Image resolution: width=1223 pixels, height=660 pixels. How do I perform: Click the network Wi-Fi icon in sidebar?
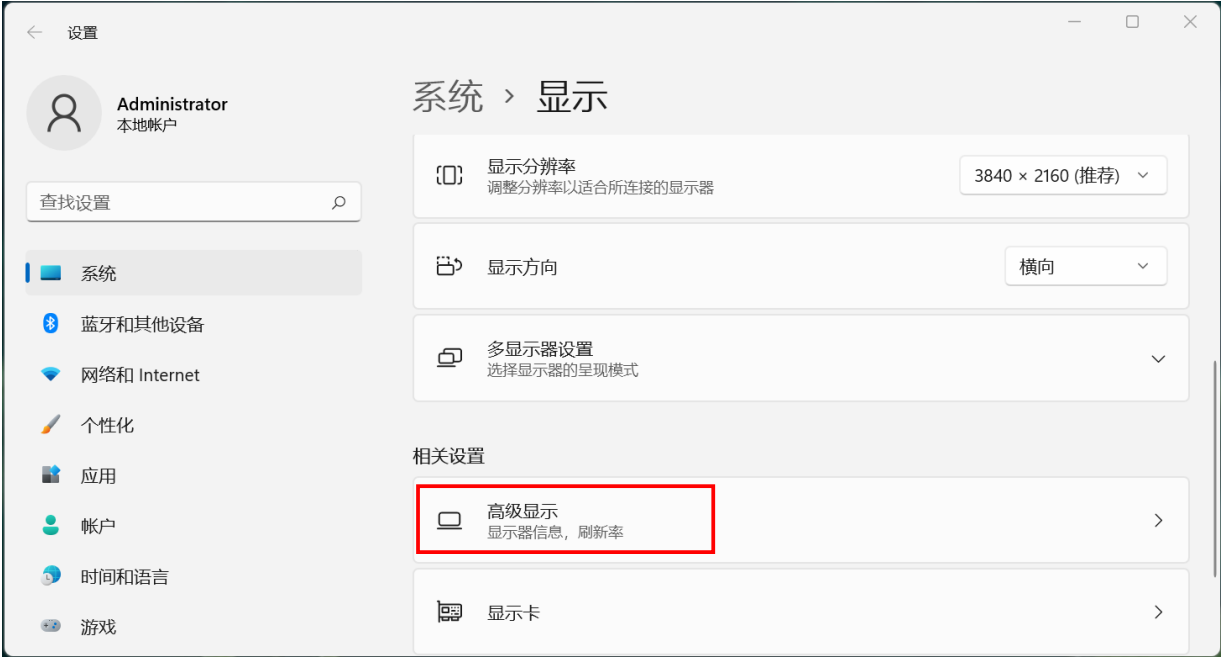pyautogui.click(x=51, y=375)
